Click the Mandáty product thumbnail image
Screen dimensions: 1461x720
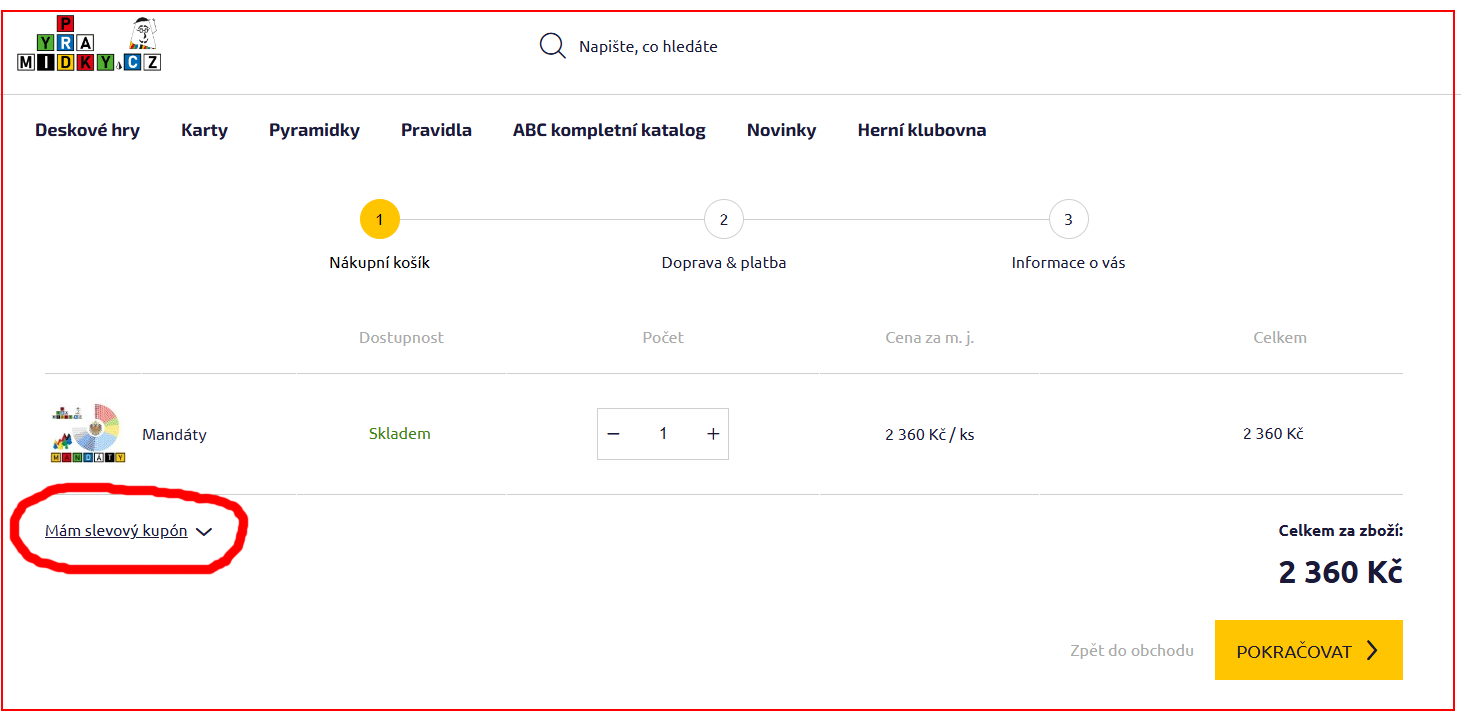click(88, 434)
